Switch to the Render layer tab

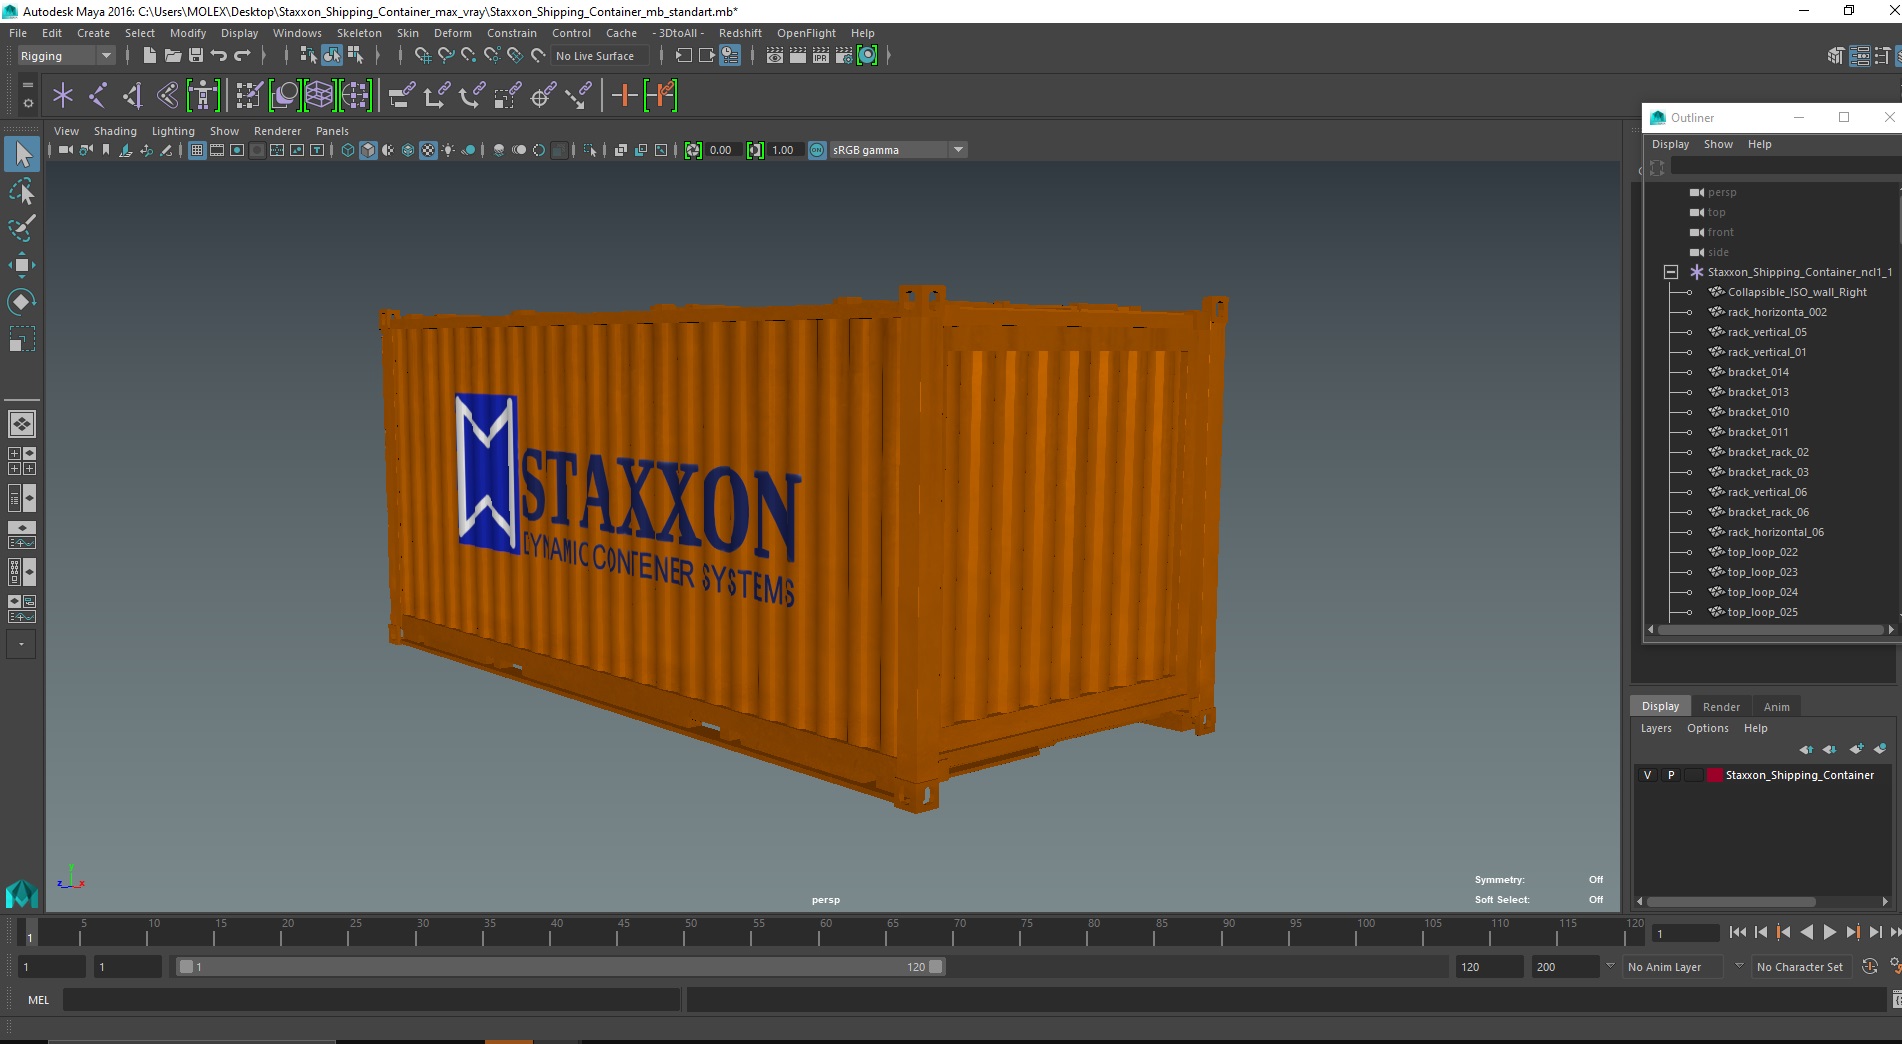(x=1721, y=706)
